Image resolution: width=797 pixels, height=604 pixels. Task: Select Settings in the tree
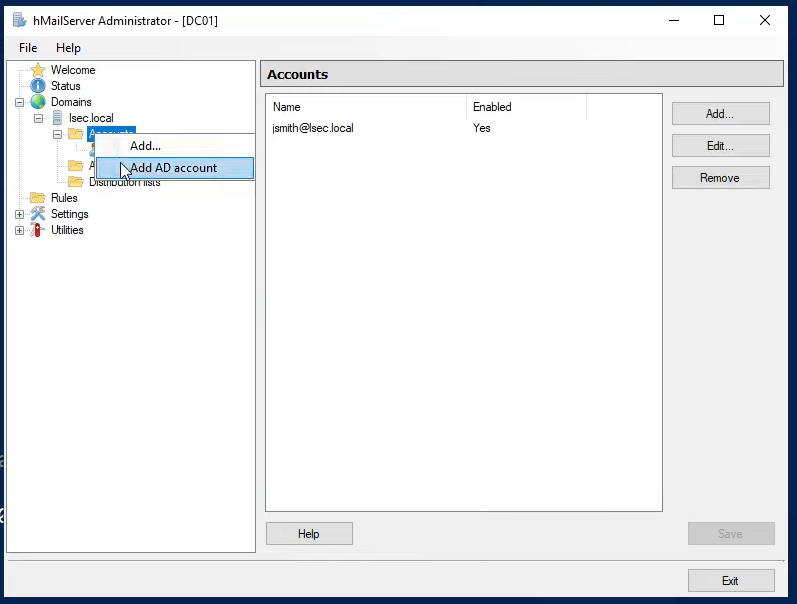coord(70,214)
